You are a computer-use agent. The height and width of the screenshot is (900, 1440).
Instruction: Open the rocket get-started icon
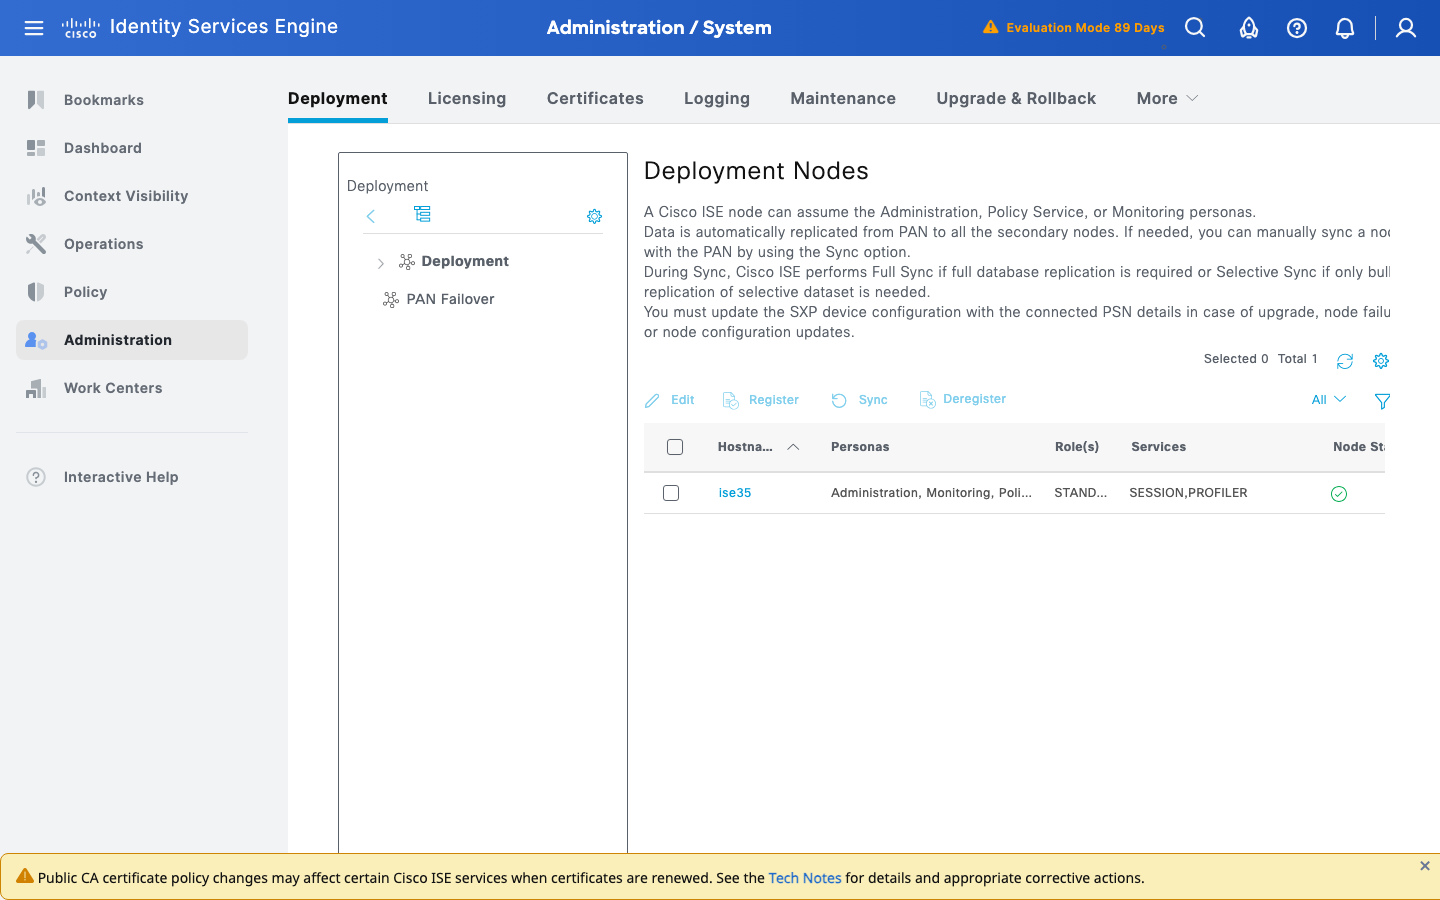[1249, 28]
